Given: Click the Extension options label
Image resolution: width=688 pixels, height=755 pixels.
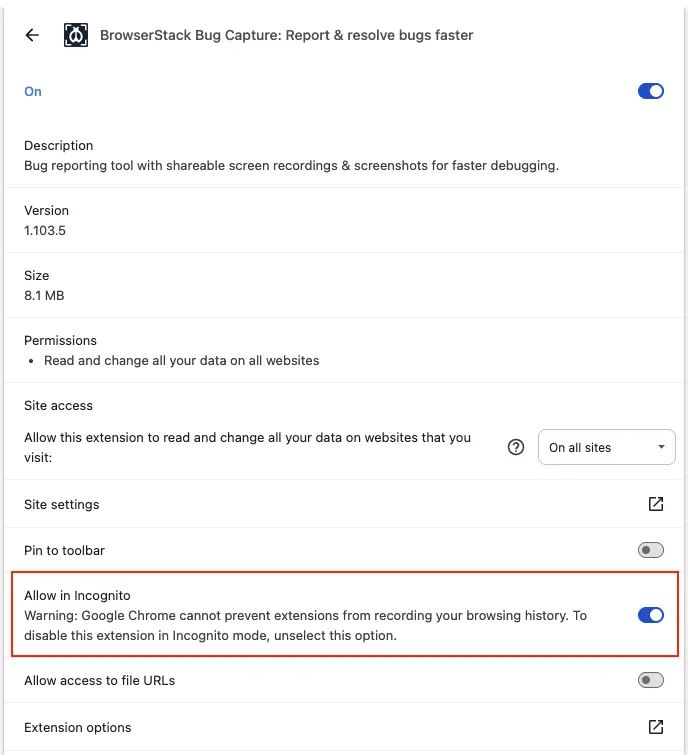Looking at the screenshot, I should (x=78, y=727).
